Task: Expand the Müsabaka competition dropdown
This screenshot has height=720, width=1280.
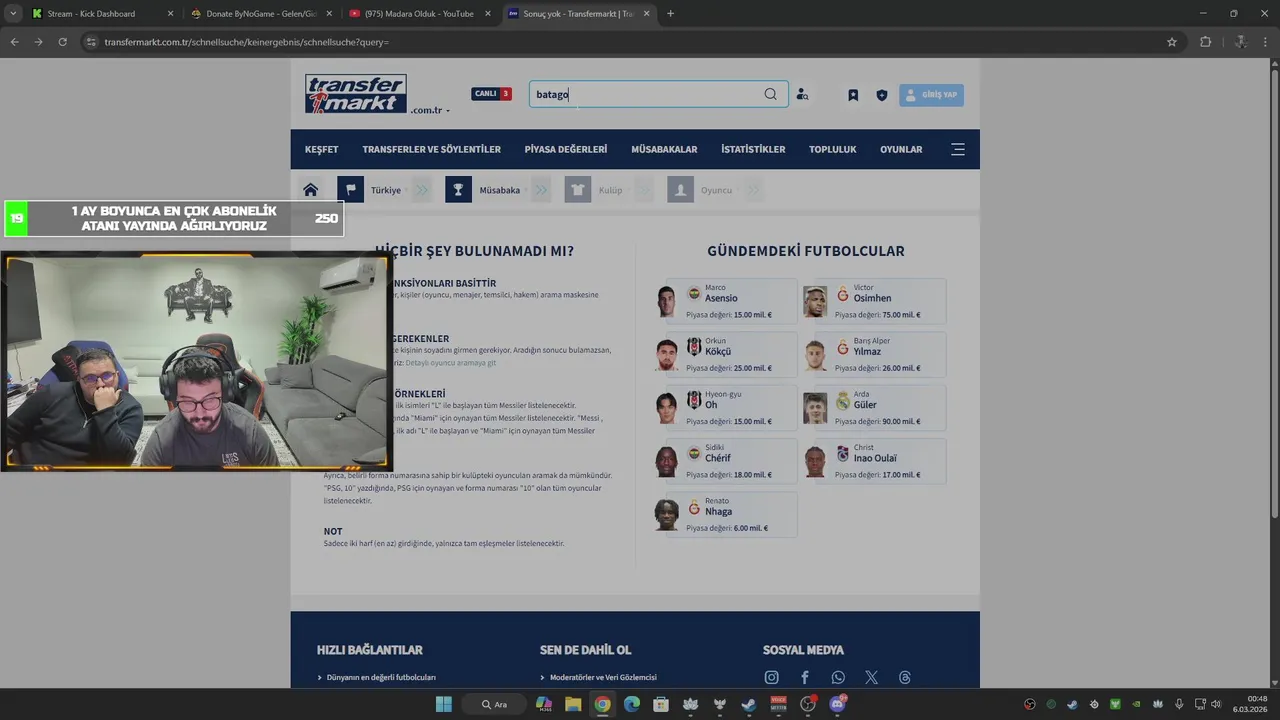Action: tap(541, 190)
